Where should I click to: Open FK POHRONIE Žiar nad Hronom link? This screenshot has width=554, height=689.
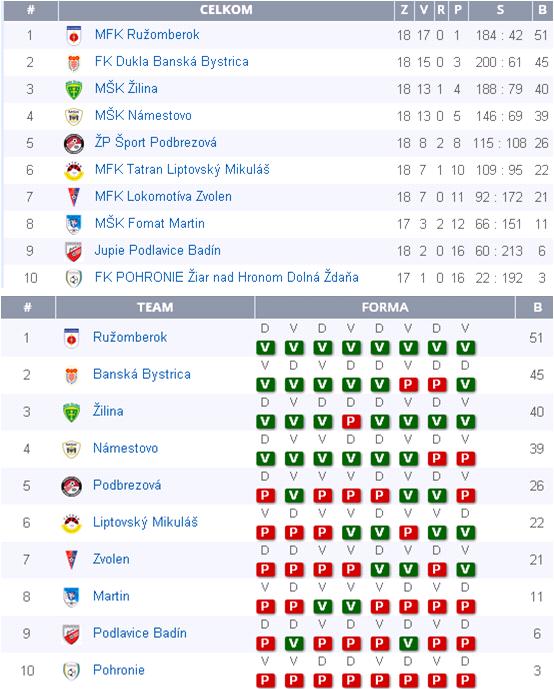coord(227,277)
